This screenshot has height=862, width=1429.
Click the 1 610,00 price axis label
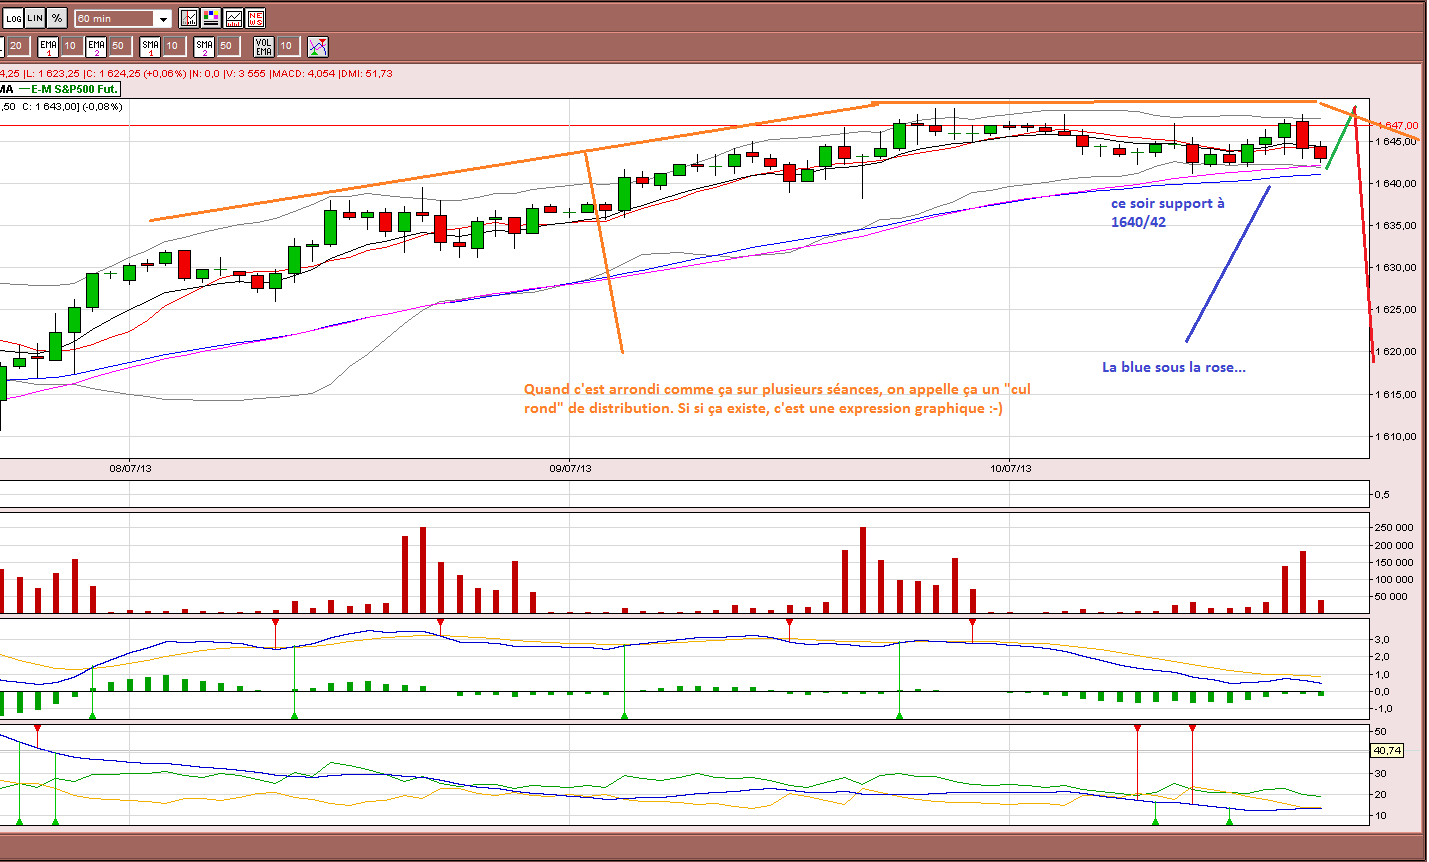pos(1397,437)
